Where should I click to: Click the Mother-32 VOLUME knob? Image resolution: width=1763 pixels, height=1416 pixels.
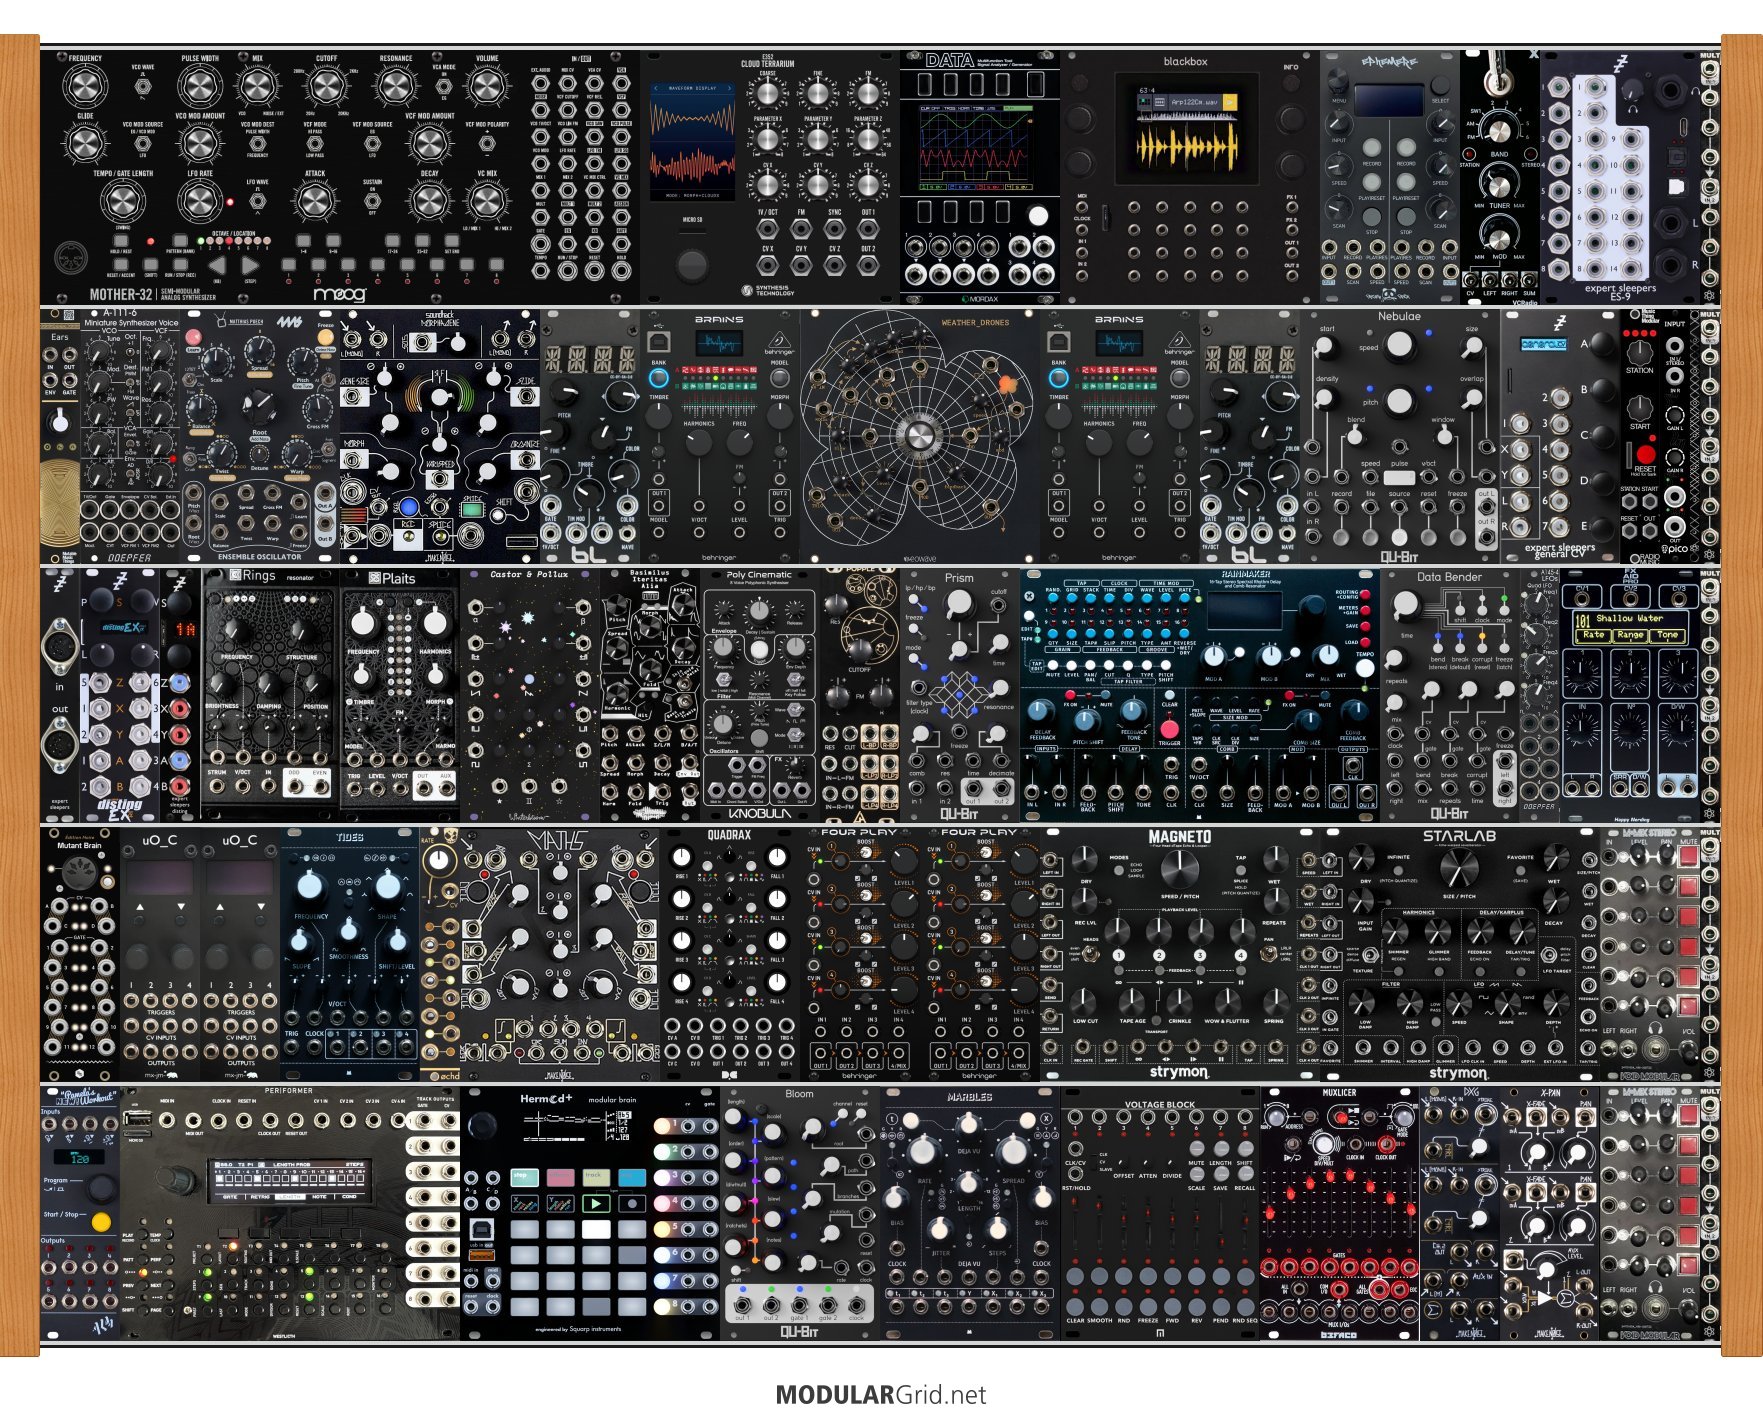487,87
